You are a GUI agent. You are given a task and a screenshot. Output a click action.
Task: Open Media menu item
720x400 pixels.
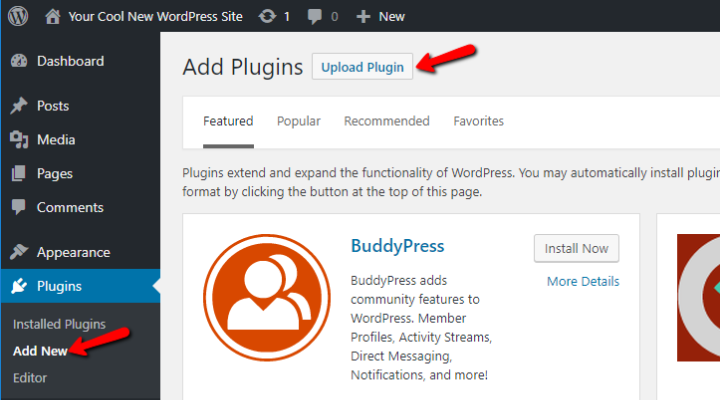pos(56,140)
